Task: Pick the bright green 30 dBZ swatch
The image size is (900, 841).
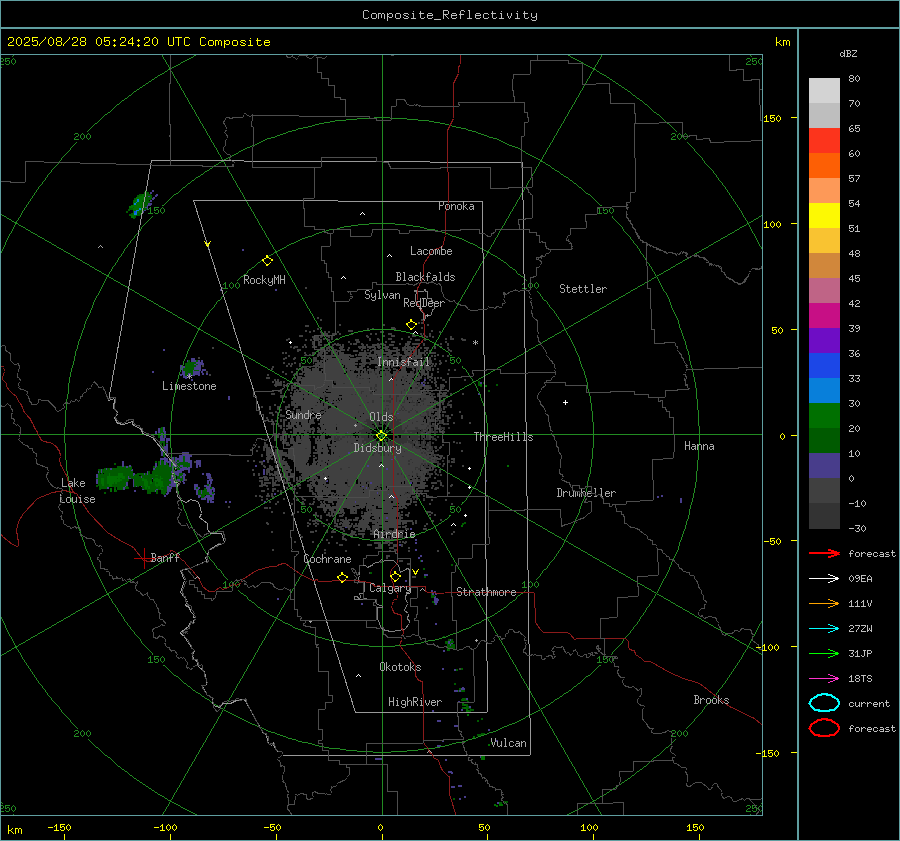Action: coord(824,415)
